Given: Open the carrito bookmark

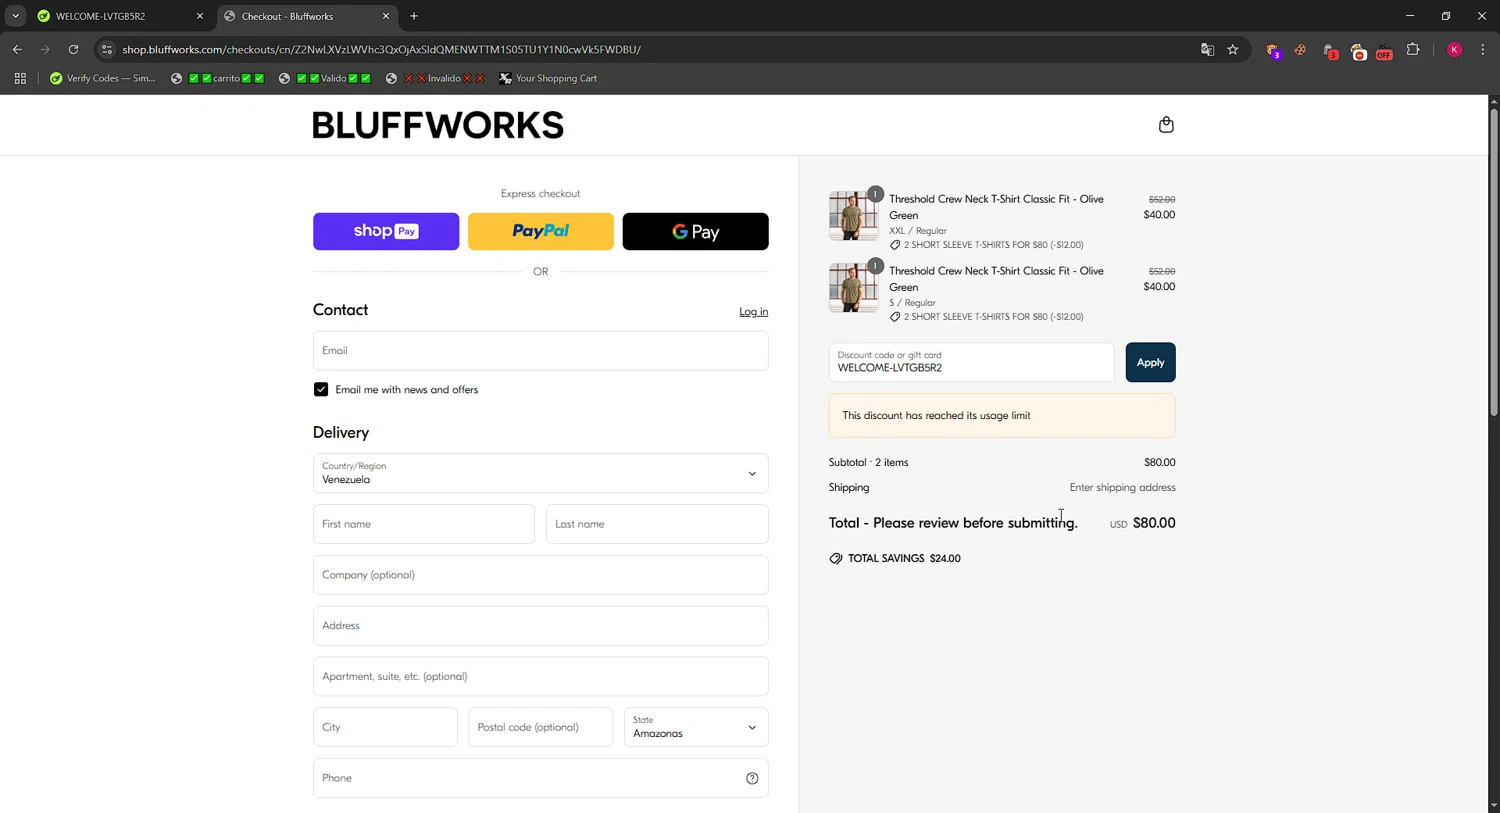Looking at the screenshot, I should pos(217,78).
